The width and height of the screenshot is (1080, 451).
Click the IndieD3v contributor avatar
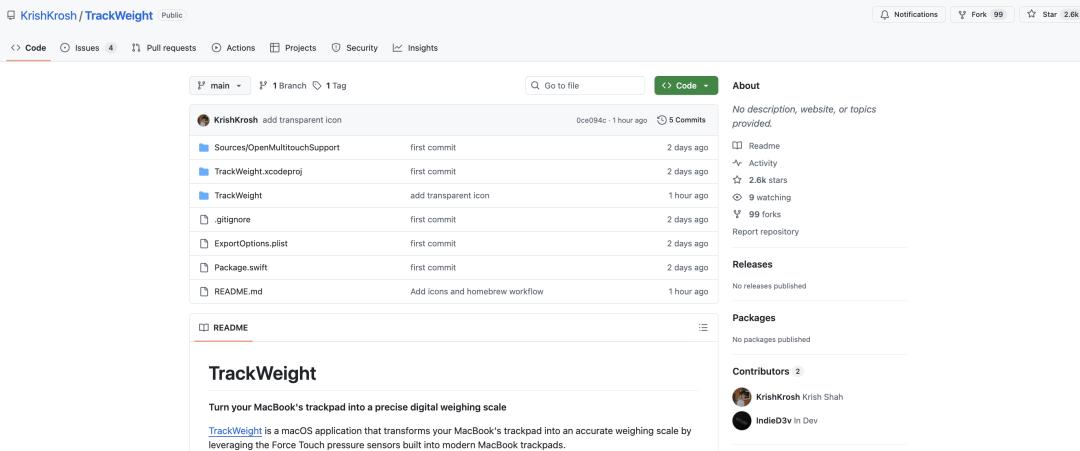(742, 421)
